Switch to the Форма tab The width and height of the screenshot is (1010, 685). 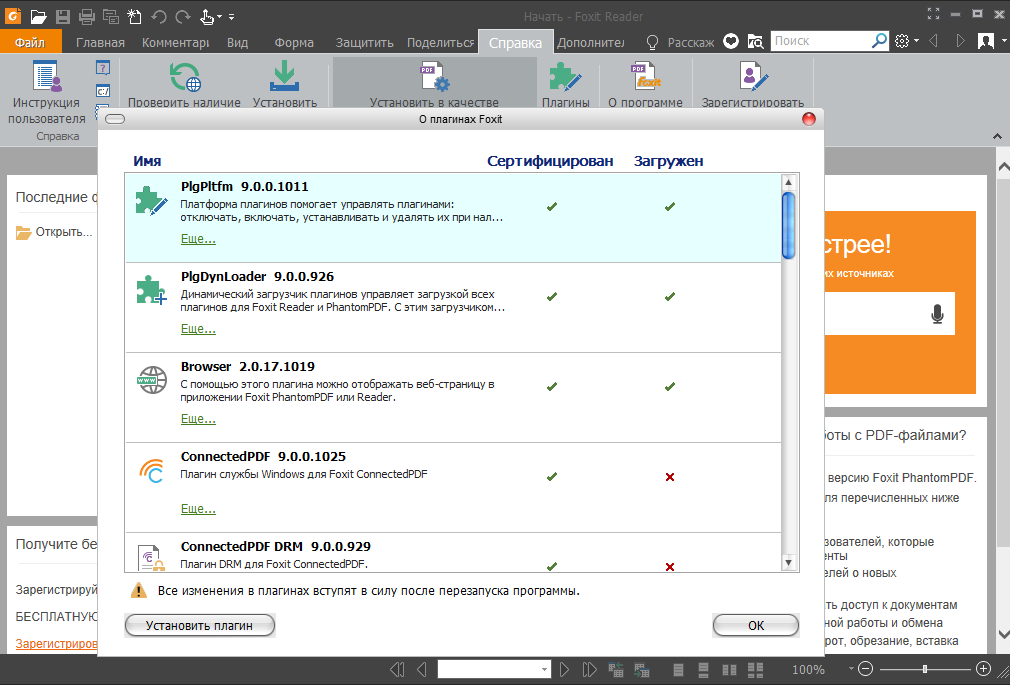pos(294,43)
